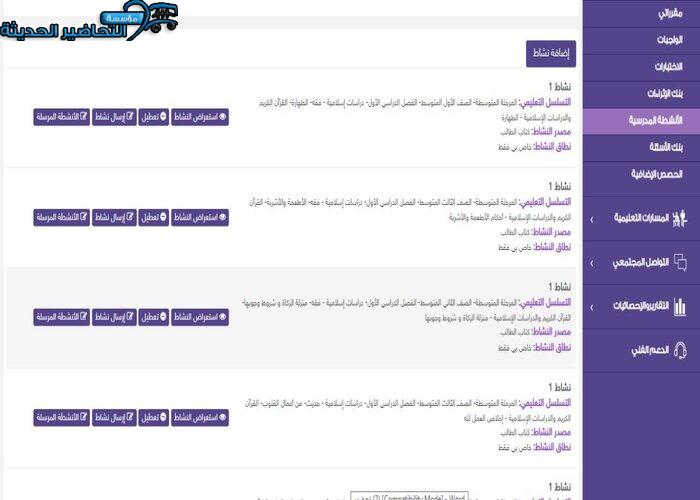
Task: Click the المسارات التعليمية label in sidebar
Action: point(641,218)
